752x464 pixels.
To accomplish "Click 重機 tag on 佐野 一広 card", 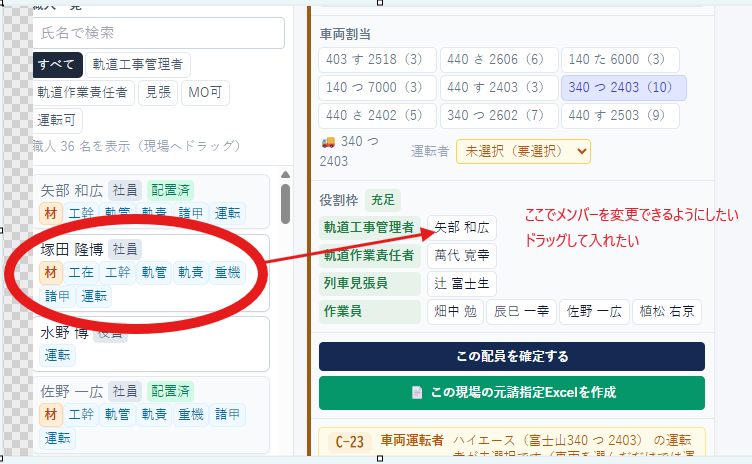I will point(191,415).
